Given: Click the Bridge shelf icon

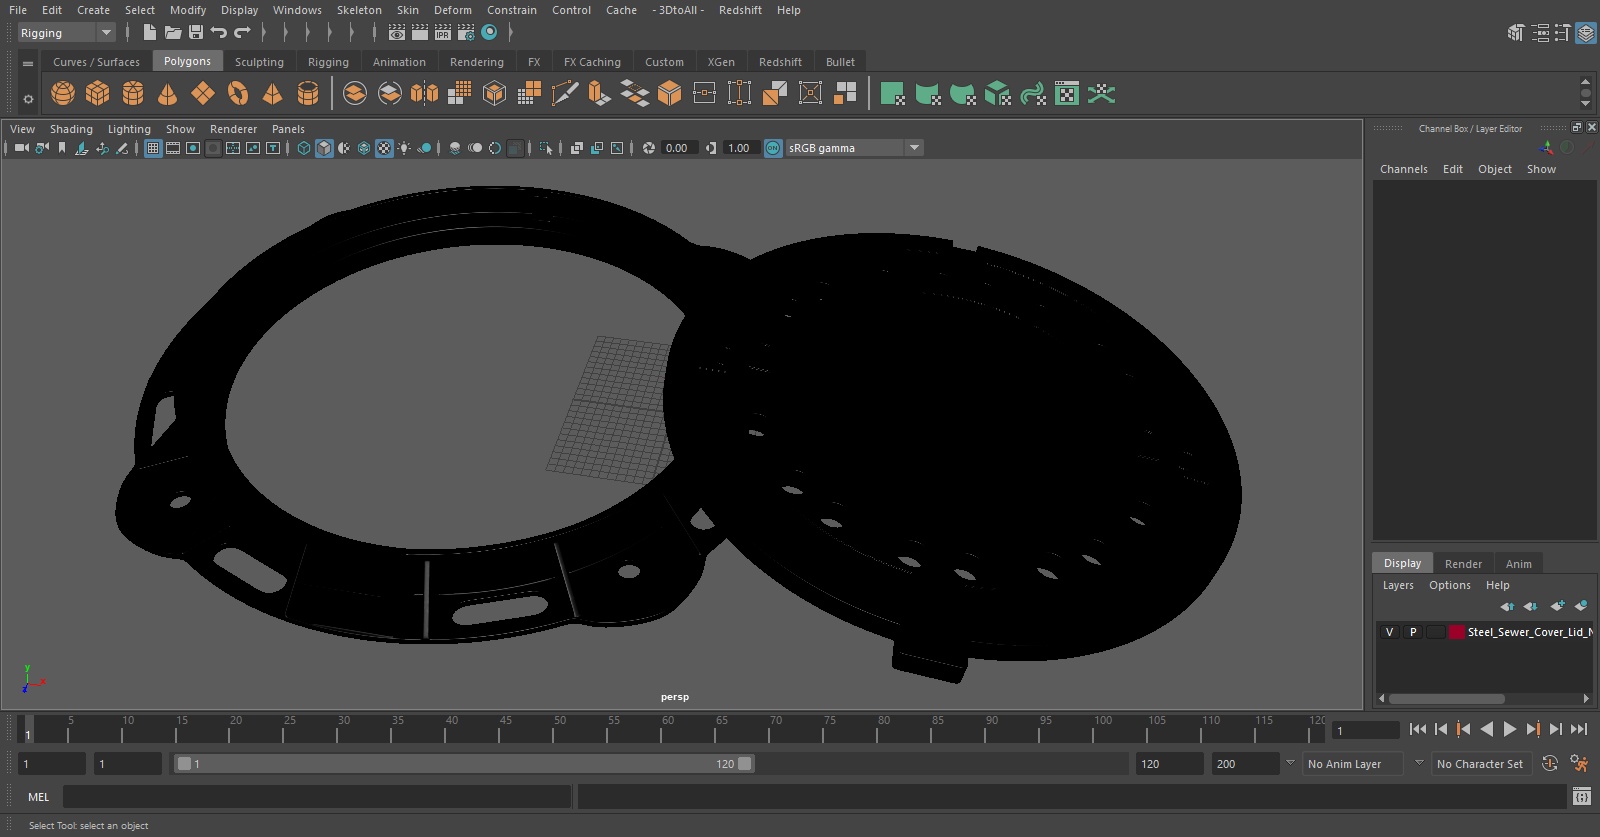Looking at the screenshot, I should click(x=634, y=94).
